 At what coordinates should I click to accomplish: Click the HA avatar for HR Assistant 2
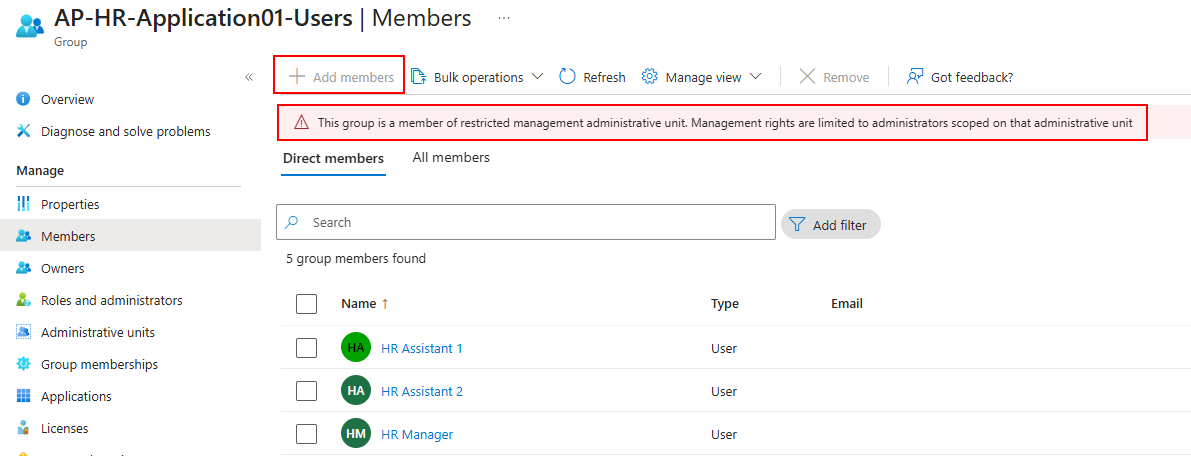pos(356,391)
